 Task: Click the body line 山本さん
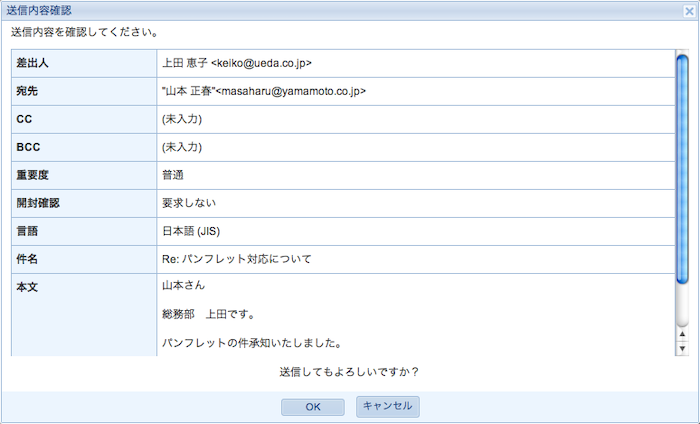coord(183,286)
